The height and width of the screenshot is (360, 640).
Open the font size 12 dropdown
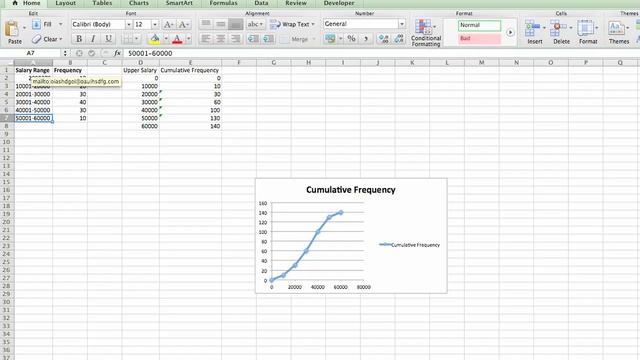(x=155, y=24)
